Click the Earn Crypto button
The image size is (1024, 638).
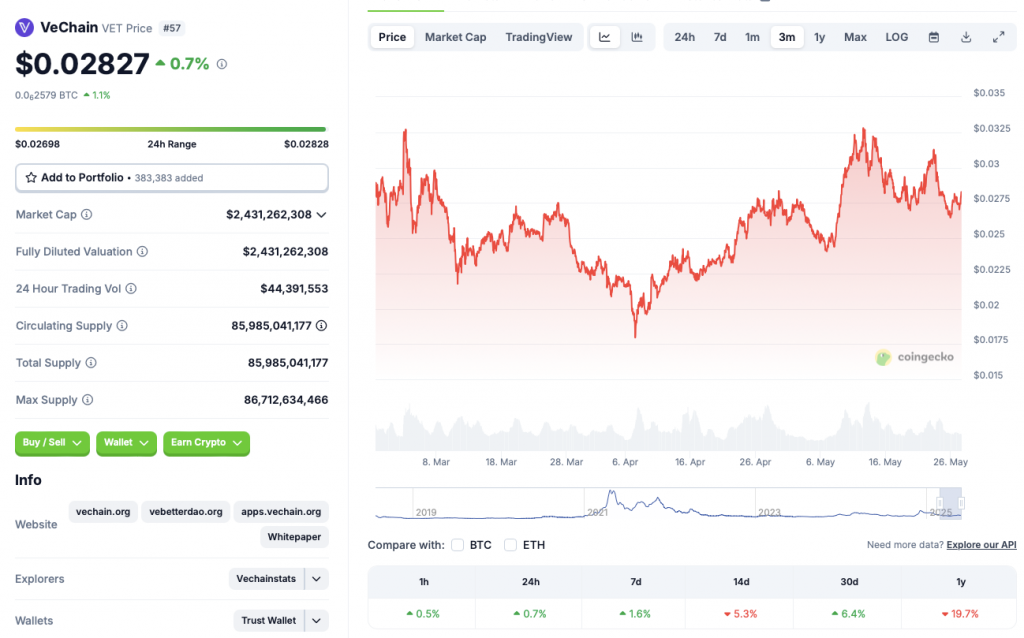click(x=206, y=443)
